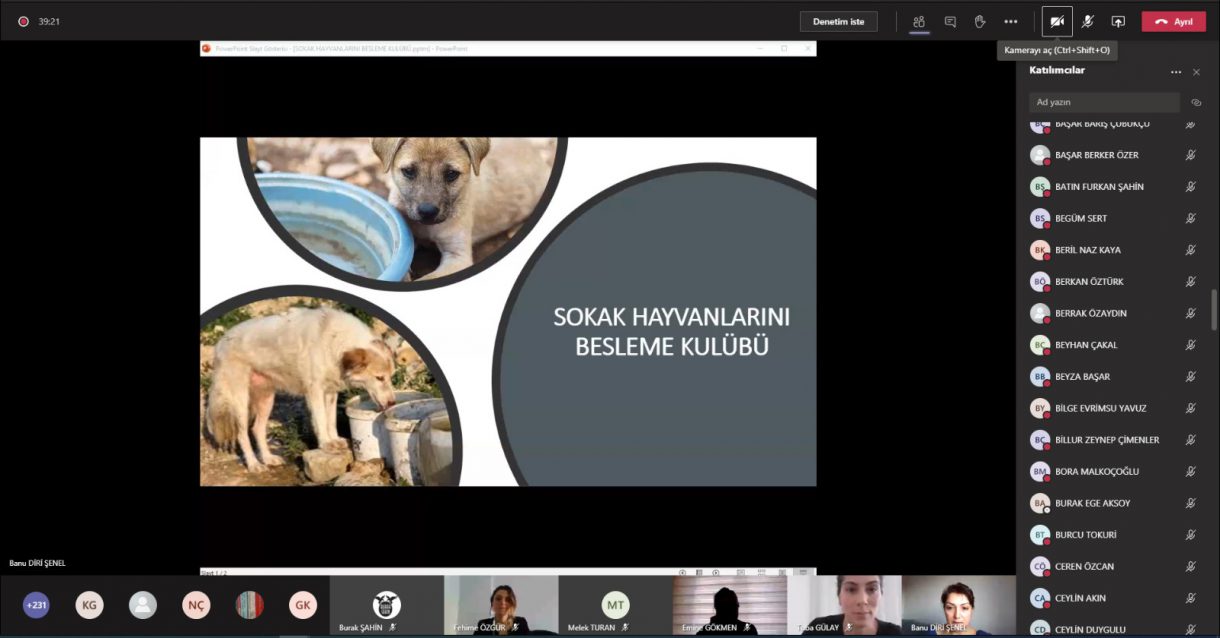Open the +231 more participants bubble
This screenshot has height=638, width=1220.
[36, 605]
